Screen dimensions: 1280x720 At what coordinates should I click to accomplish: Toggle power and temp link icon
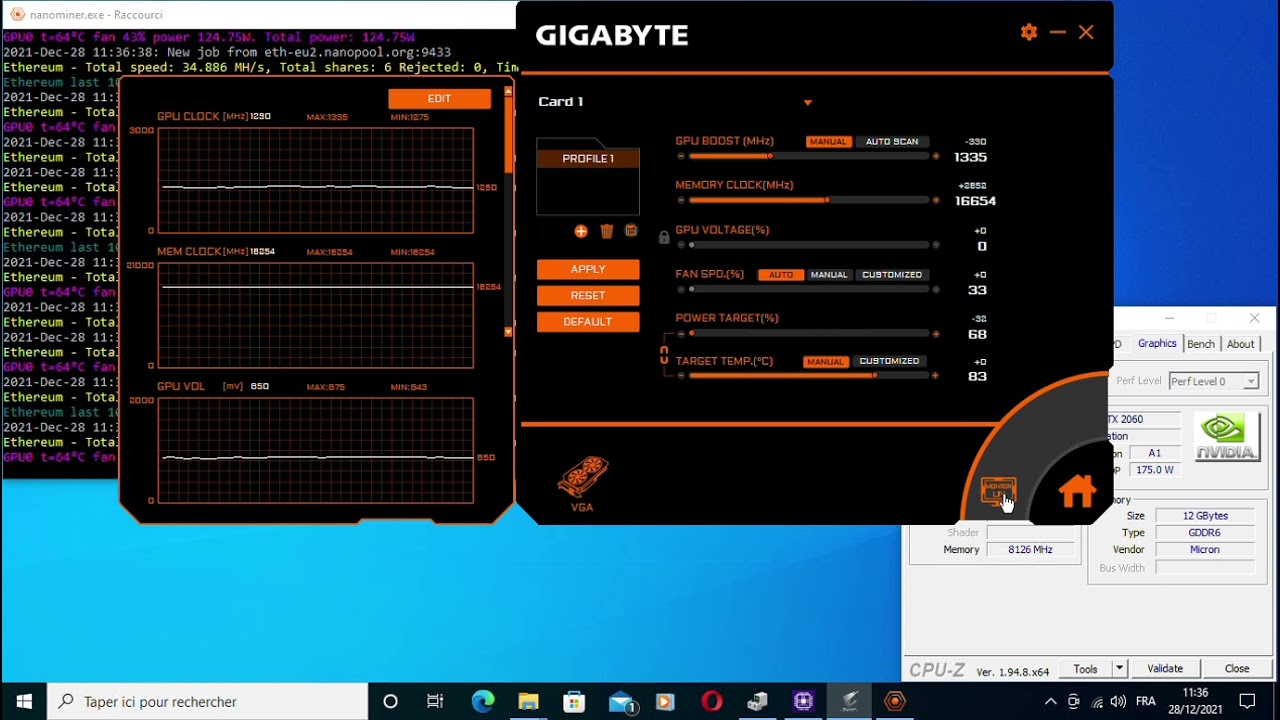click(663, 355)
